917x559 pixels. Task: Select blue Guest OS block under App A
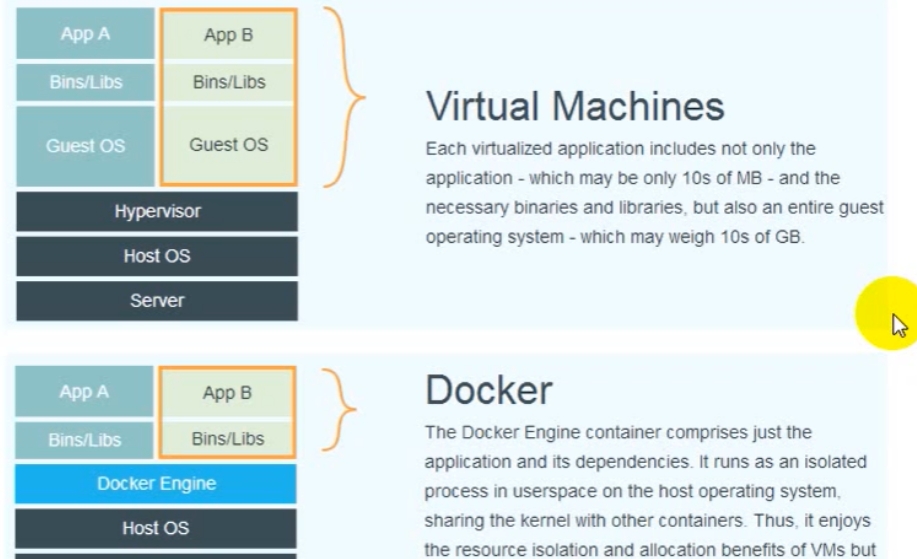pos(85,145)
